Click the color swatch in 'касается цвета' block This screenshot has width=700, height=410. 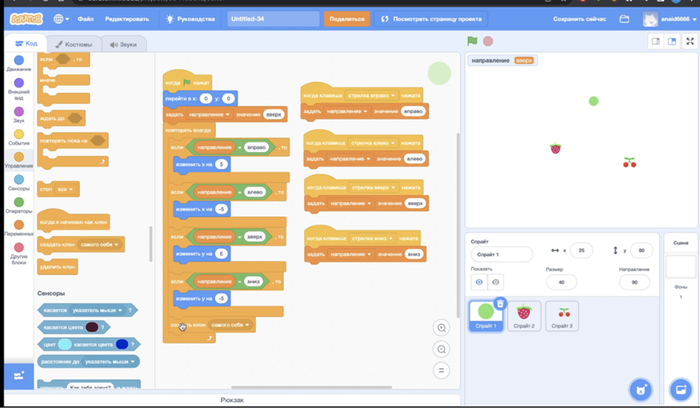(90, 327)
